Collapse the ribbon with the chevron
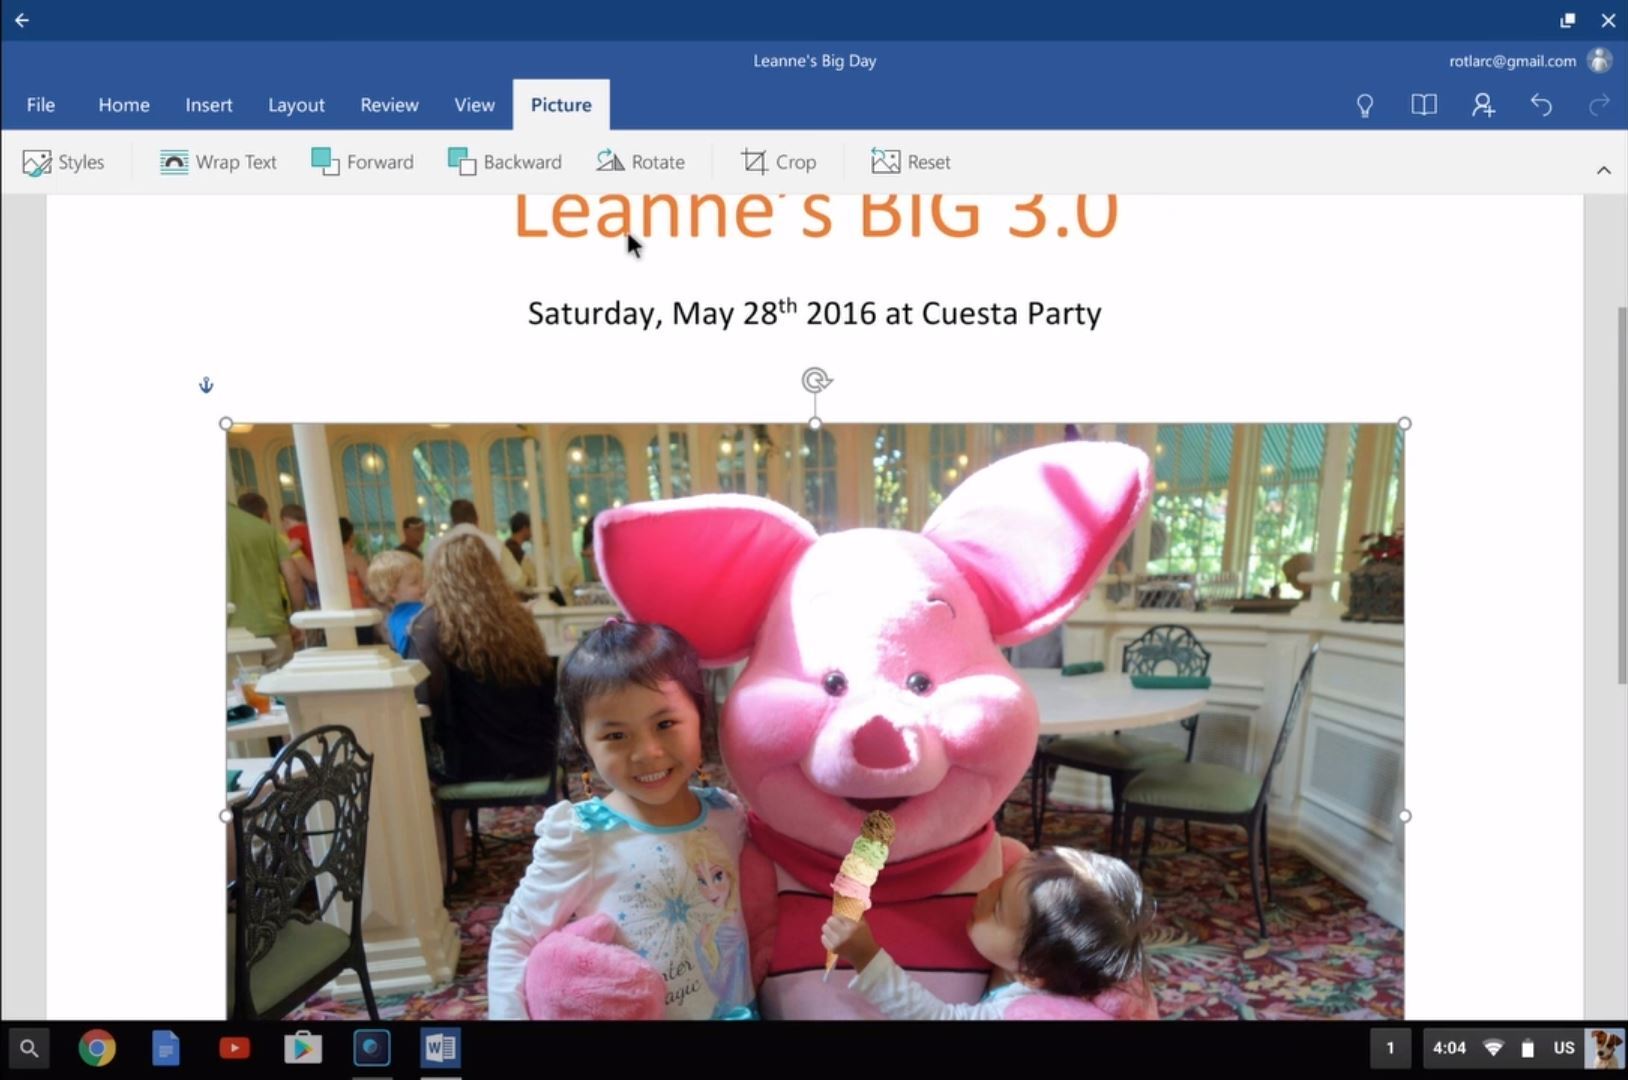The height and width of the screenshot is (1080, 1628). (x=1604, y=170)
